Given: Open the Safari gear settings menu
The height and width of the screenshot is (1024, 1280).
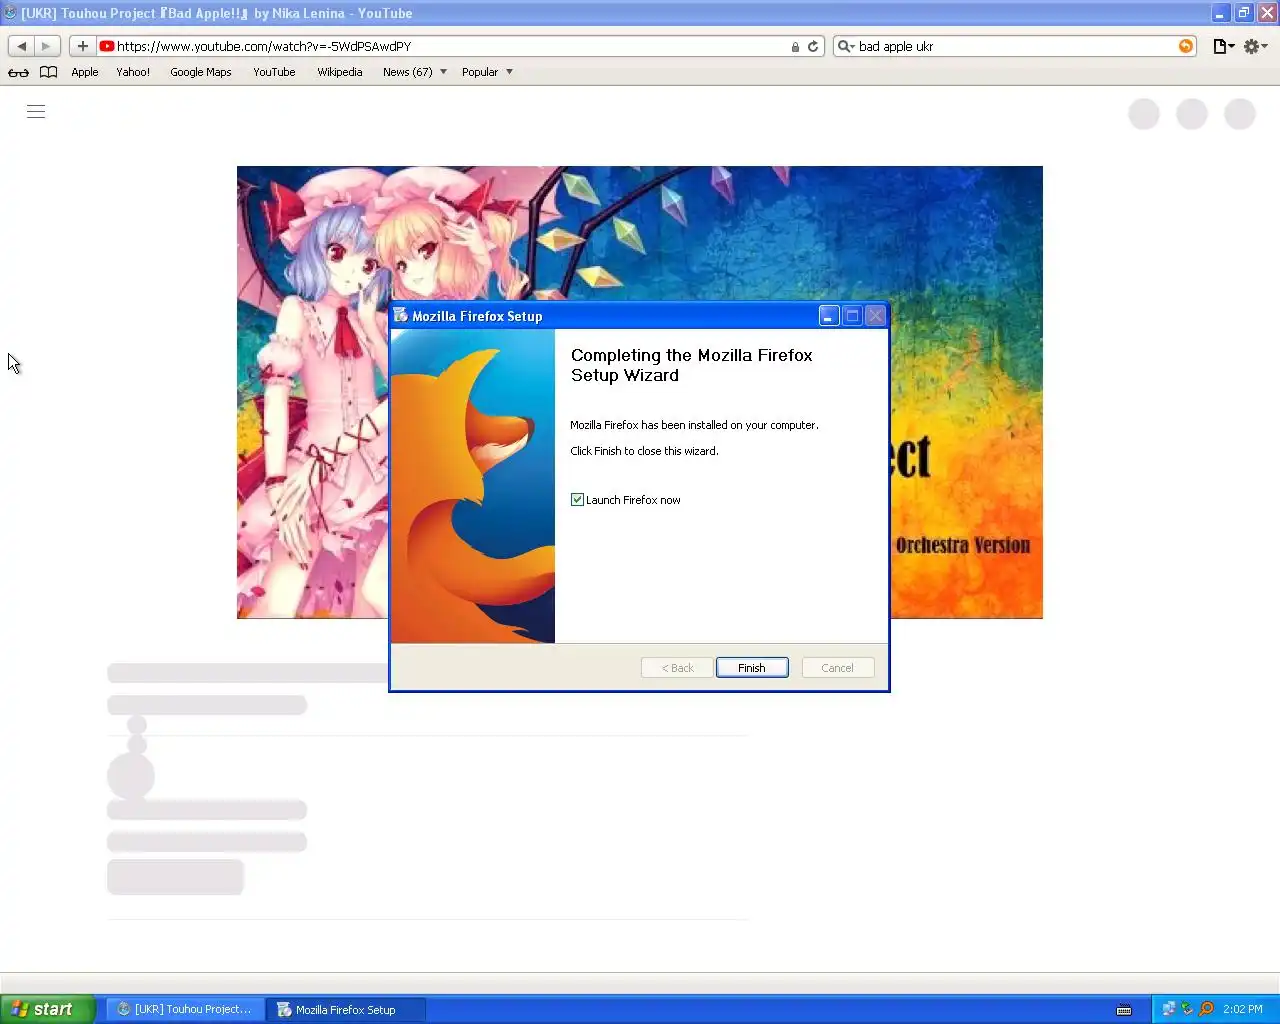Looking at the screenshot, I should (1255, 46).
